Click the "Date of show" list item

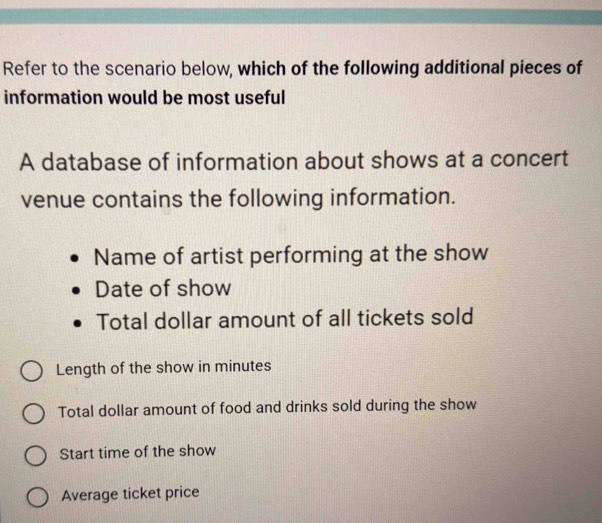[163, 289]
